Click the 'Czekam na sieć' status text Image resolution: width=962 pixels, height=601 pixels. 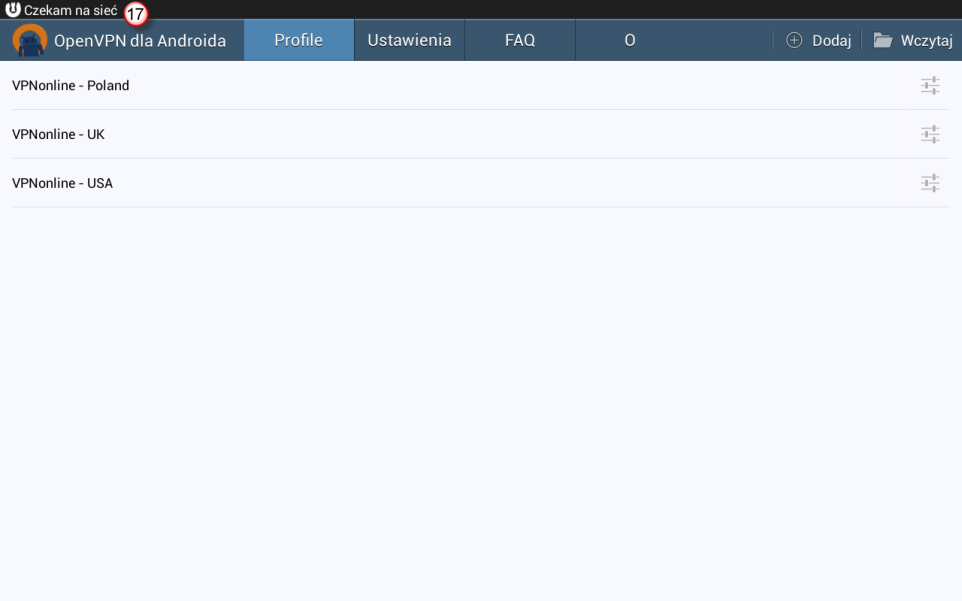coord(70,10)
